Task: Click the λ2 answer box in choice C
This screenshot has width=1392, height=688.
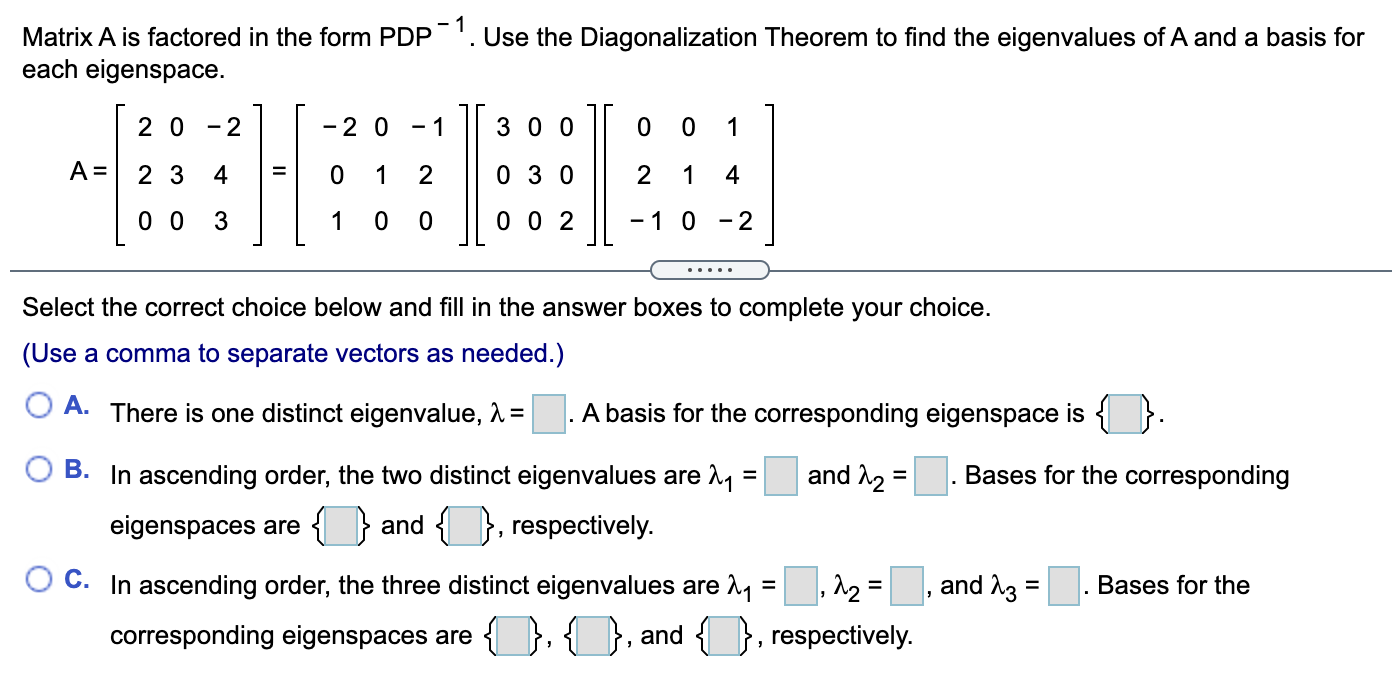Action: pyautogui.click(x=905, y=587)
